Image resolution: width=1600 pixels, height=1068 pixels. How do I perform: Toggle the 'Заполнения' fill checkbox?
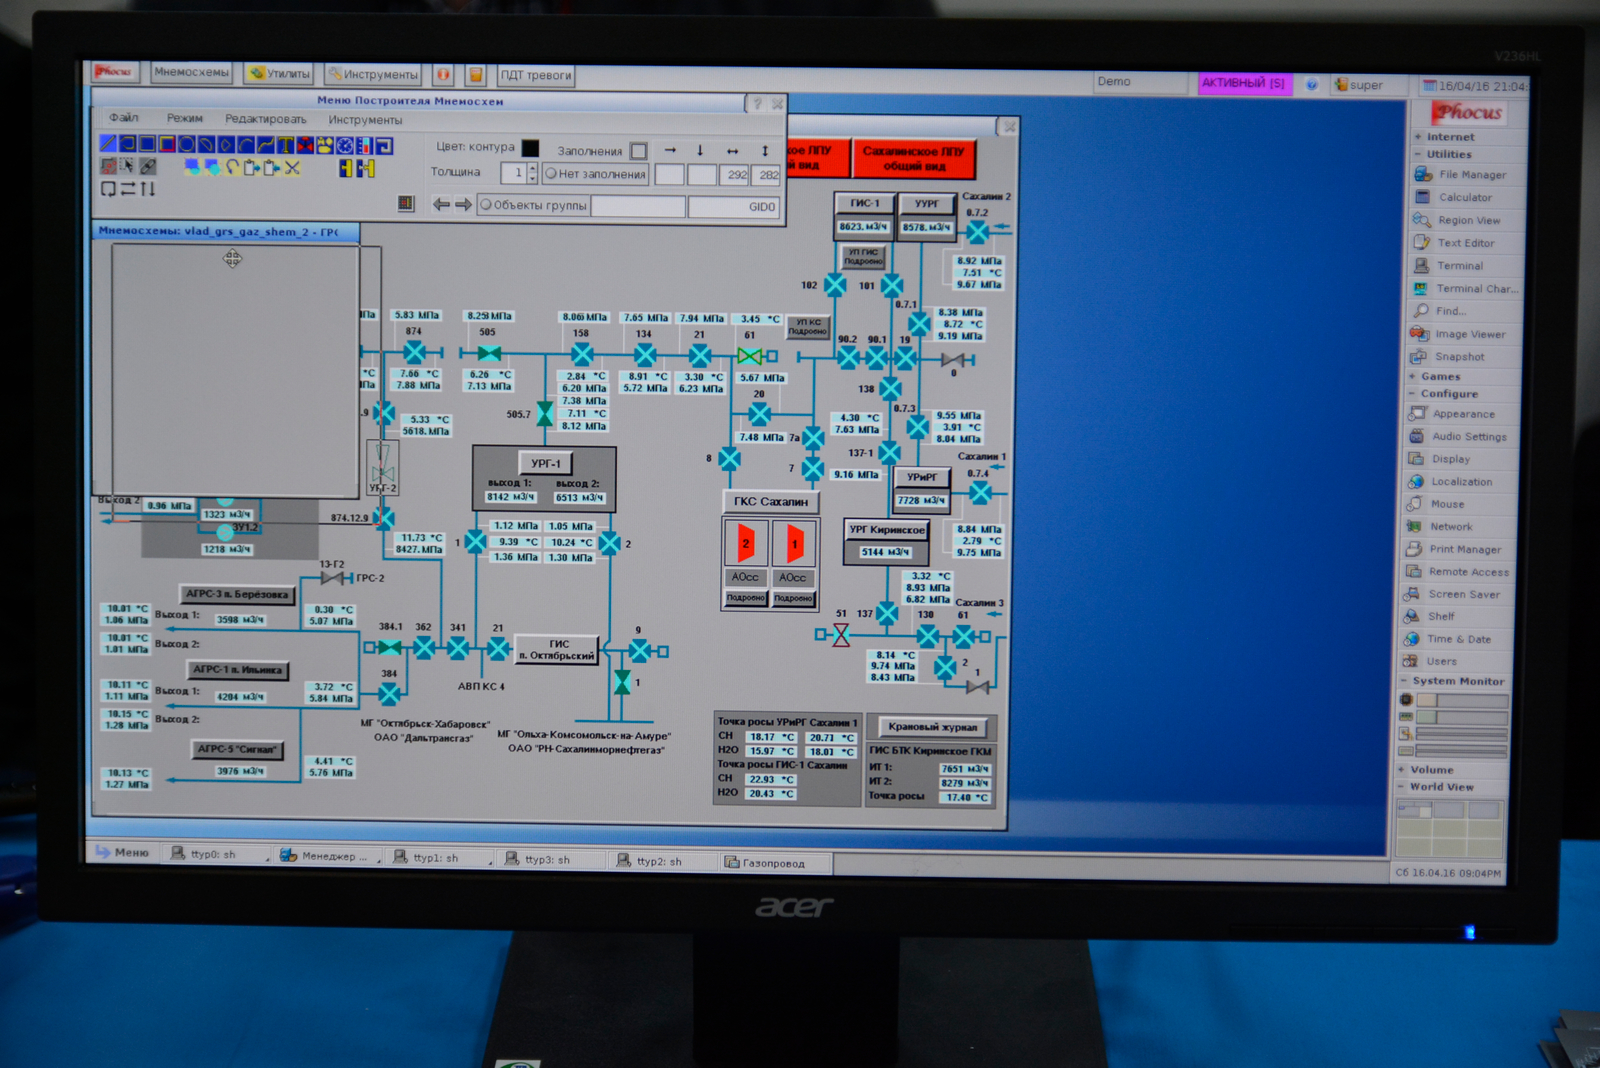coord(639,151)
